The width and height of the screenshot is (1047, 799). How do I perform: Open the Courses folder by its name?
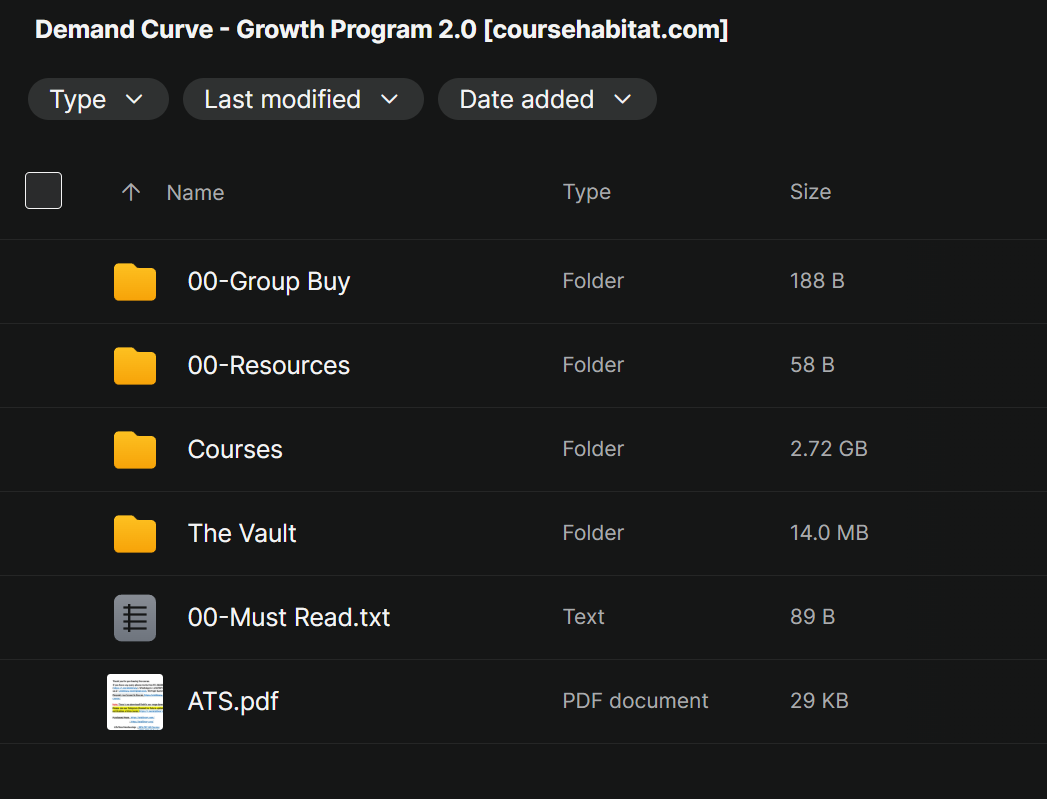[x=235, y=450]
